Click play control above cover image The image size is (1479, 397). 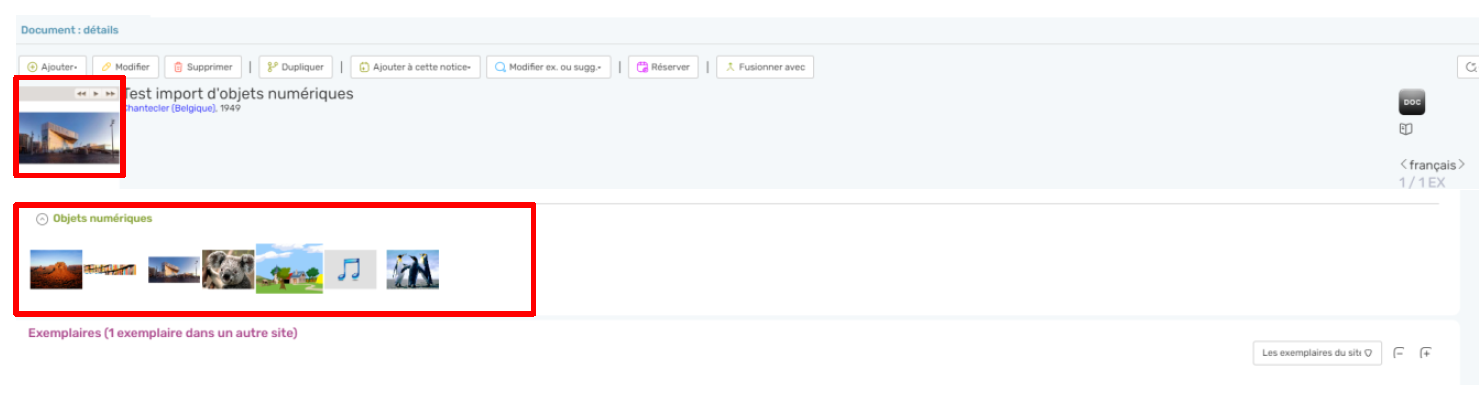(96, 94)
